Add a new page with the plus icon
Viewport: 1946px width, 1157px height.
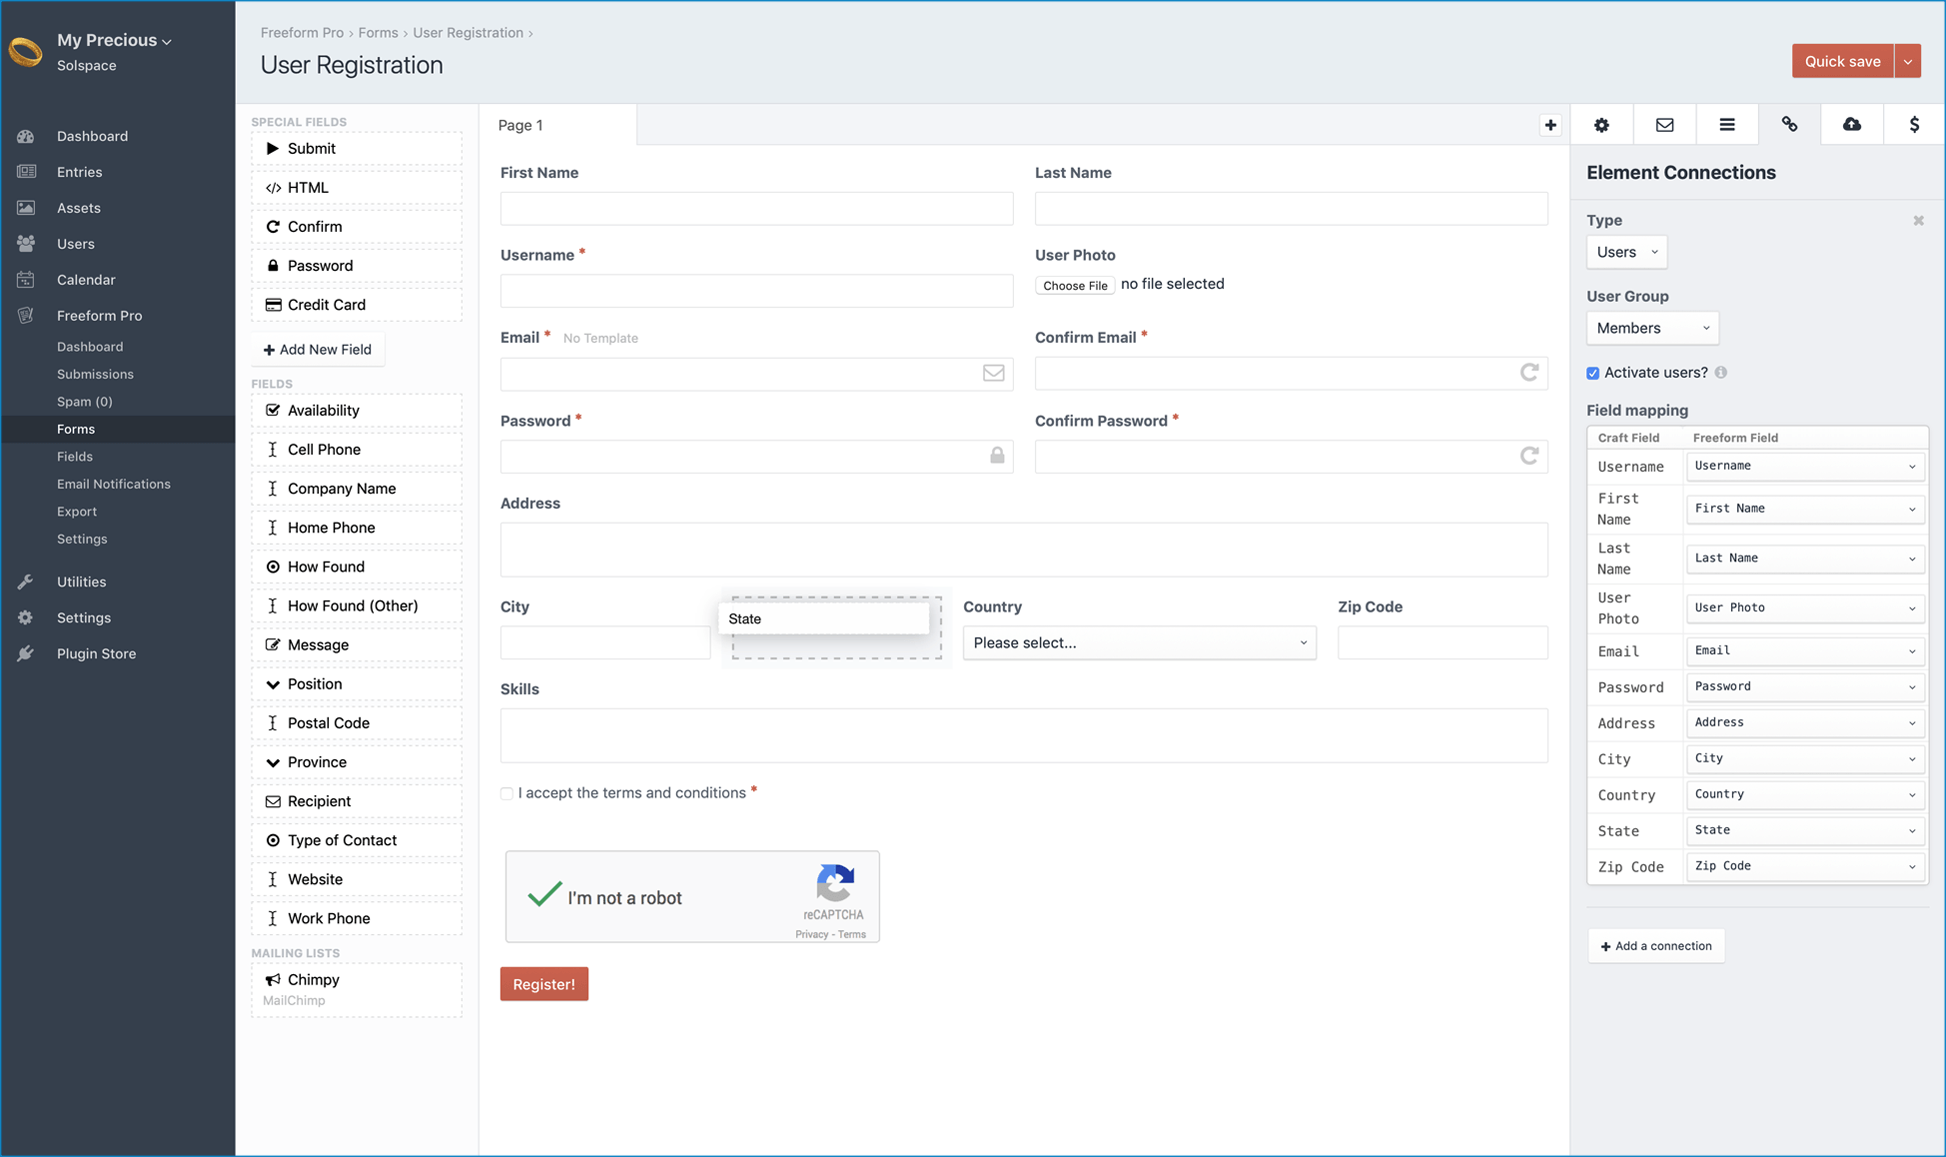pos(1550,124)
